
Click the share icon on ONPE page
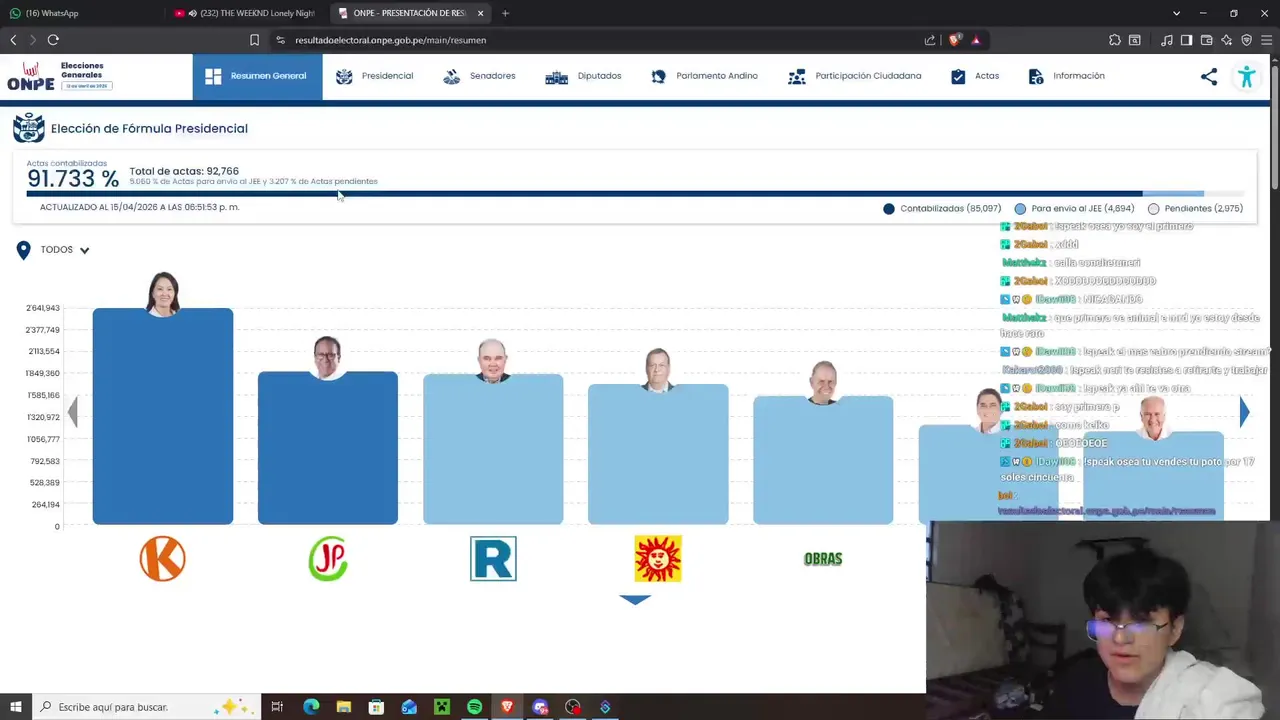(x=1209, y=77)
